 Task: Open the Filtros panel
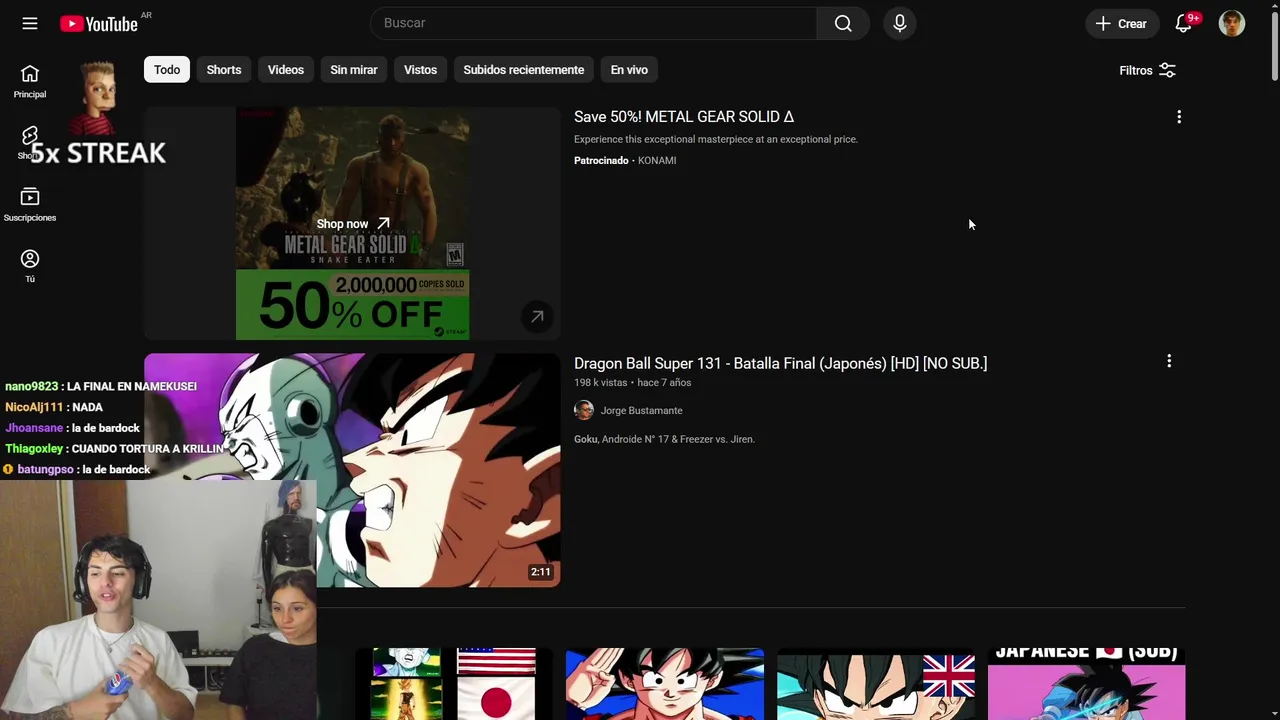(1147, 70)
